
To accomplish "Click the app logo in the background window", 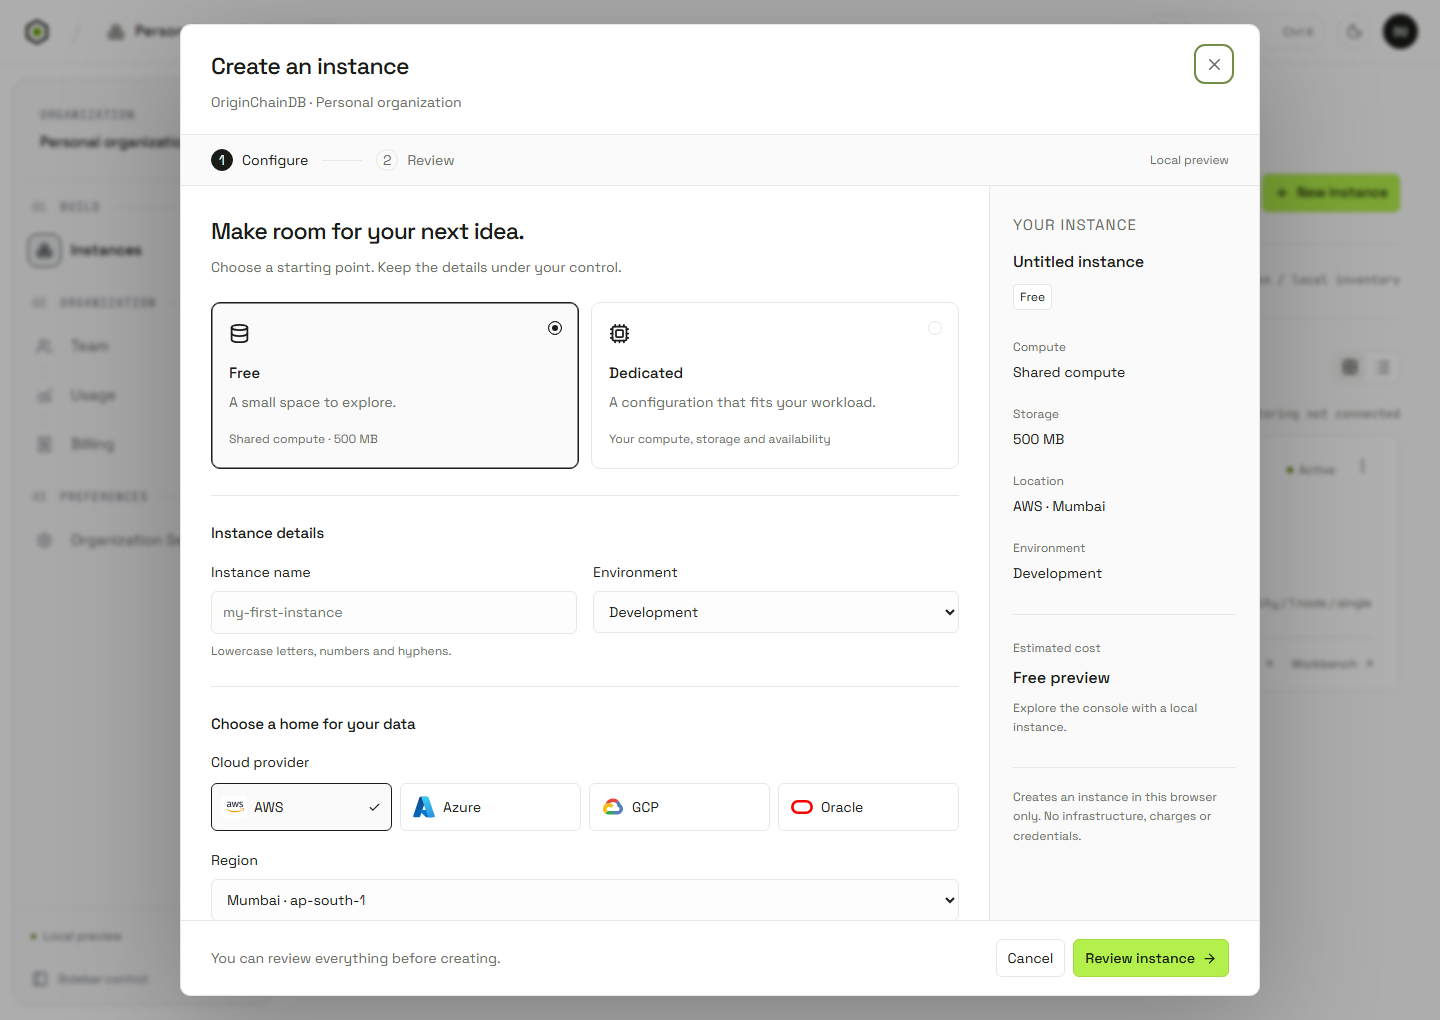I will [37, 32].
